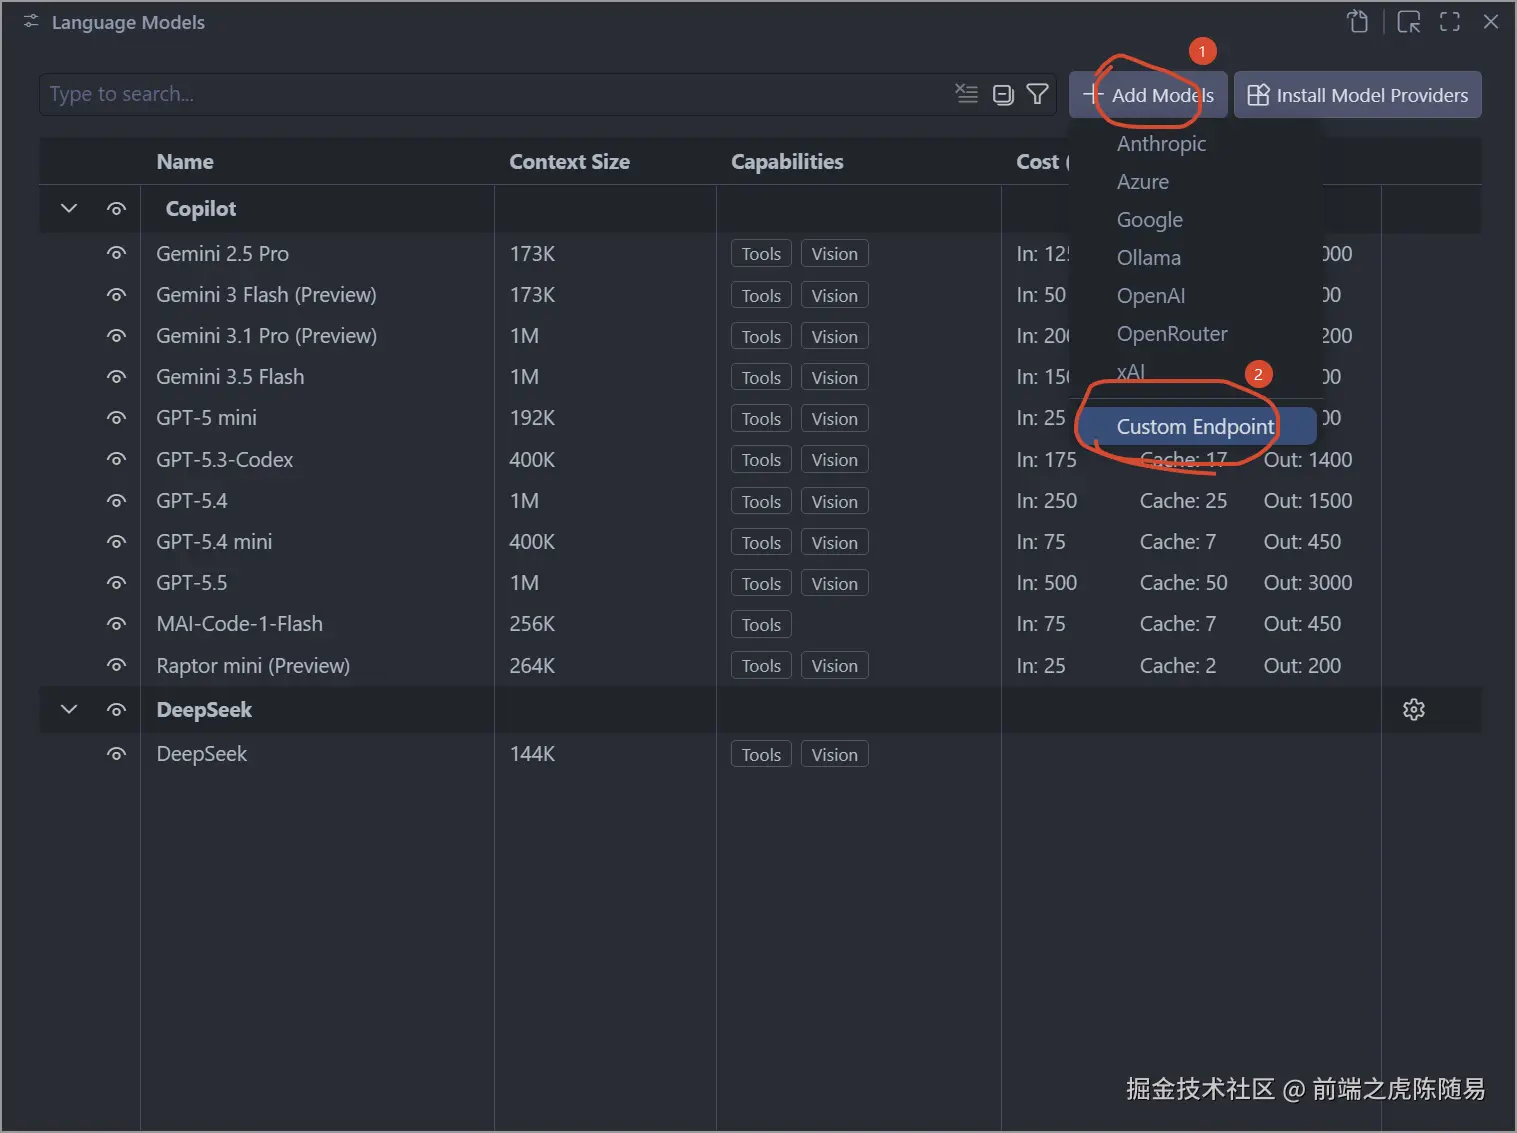Click Out: 1400 cost value
Viewport: 1517px width, 1133px height.
pyautogui.click(x=1308, y=460)
